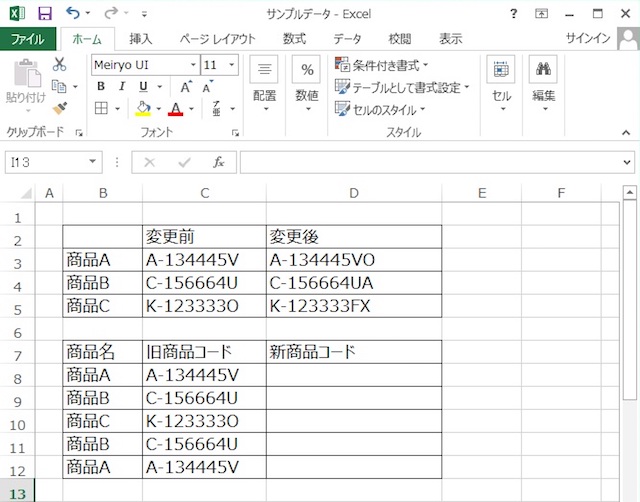
Task: Switch to the 表示 tab
Action: [x=451, y=39]
